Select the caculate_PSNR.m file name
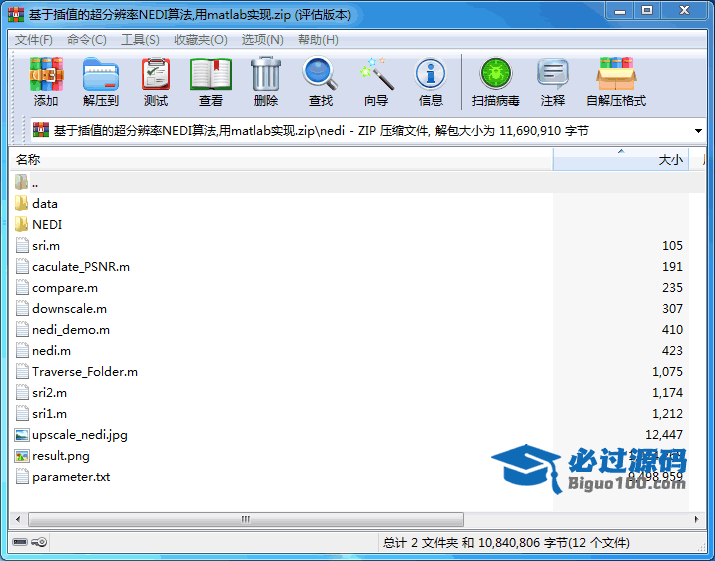 point(81,267)
